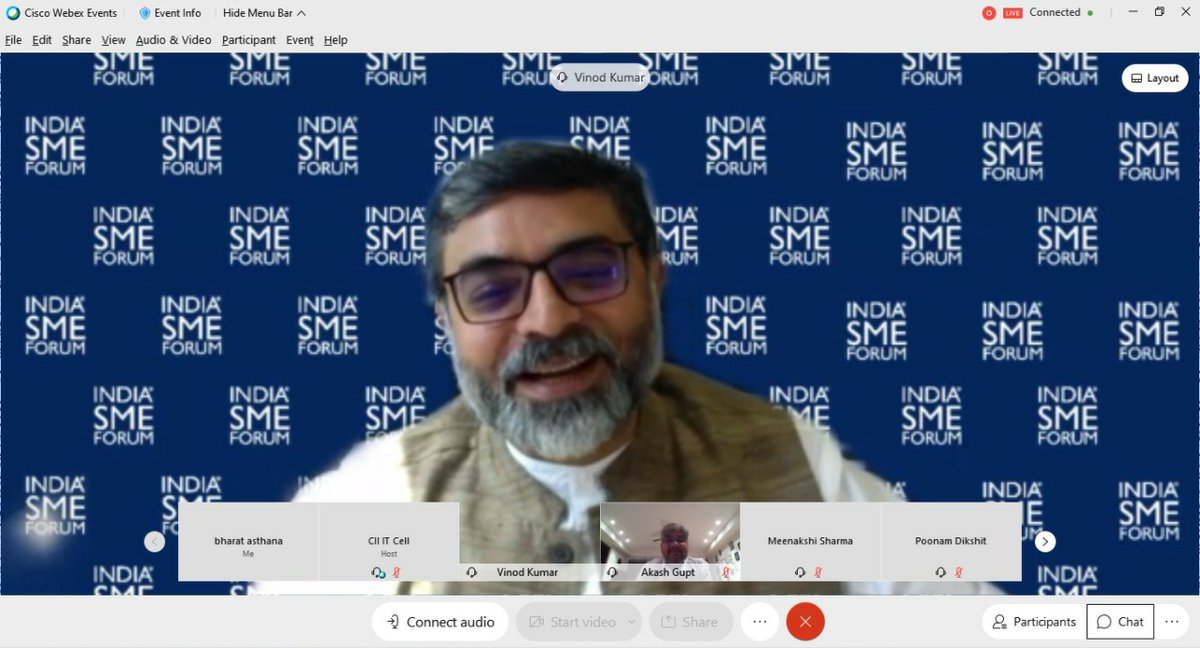This screenshot has width=1200, height=648.
Task: Click the Cisco Webex Events app icon
Action: point(13,13)
